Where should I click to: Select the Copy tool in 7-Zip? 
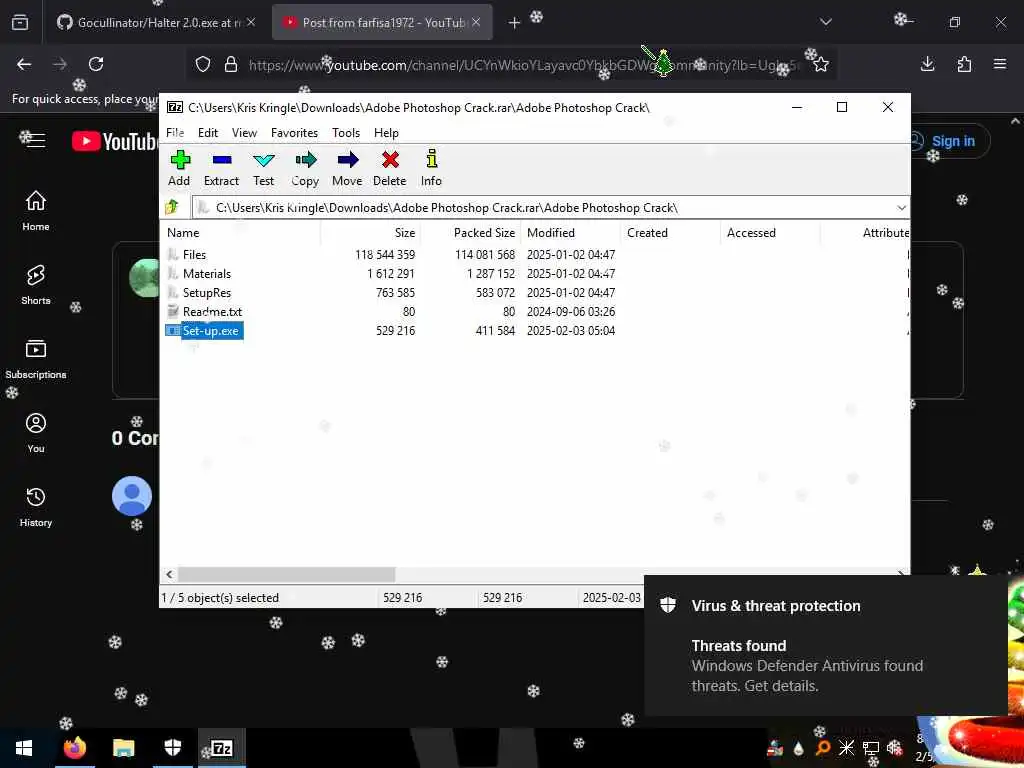pos(305,168)
